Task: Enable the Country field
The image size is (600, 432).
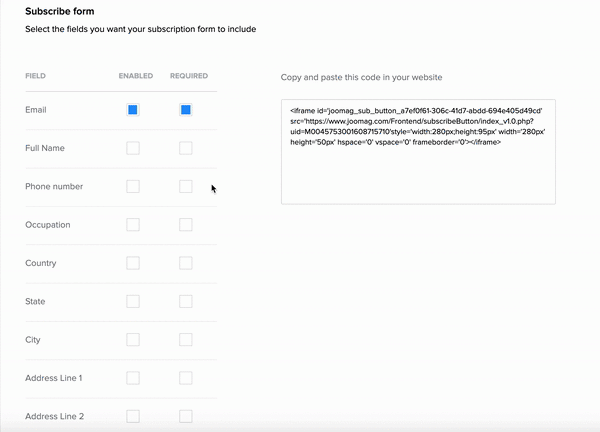Action: click(133, 263)
